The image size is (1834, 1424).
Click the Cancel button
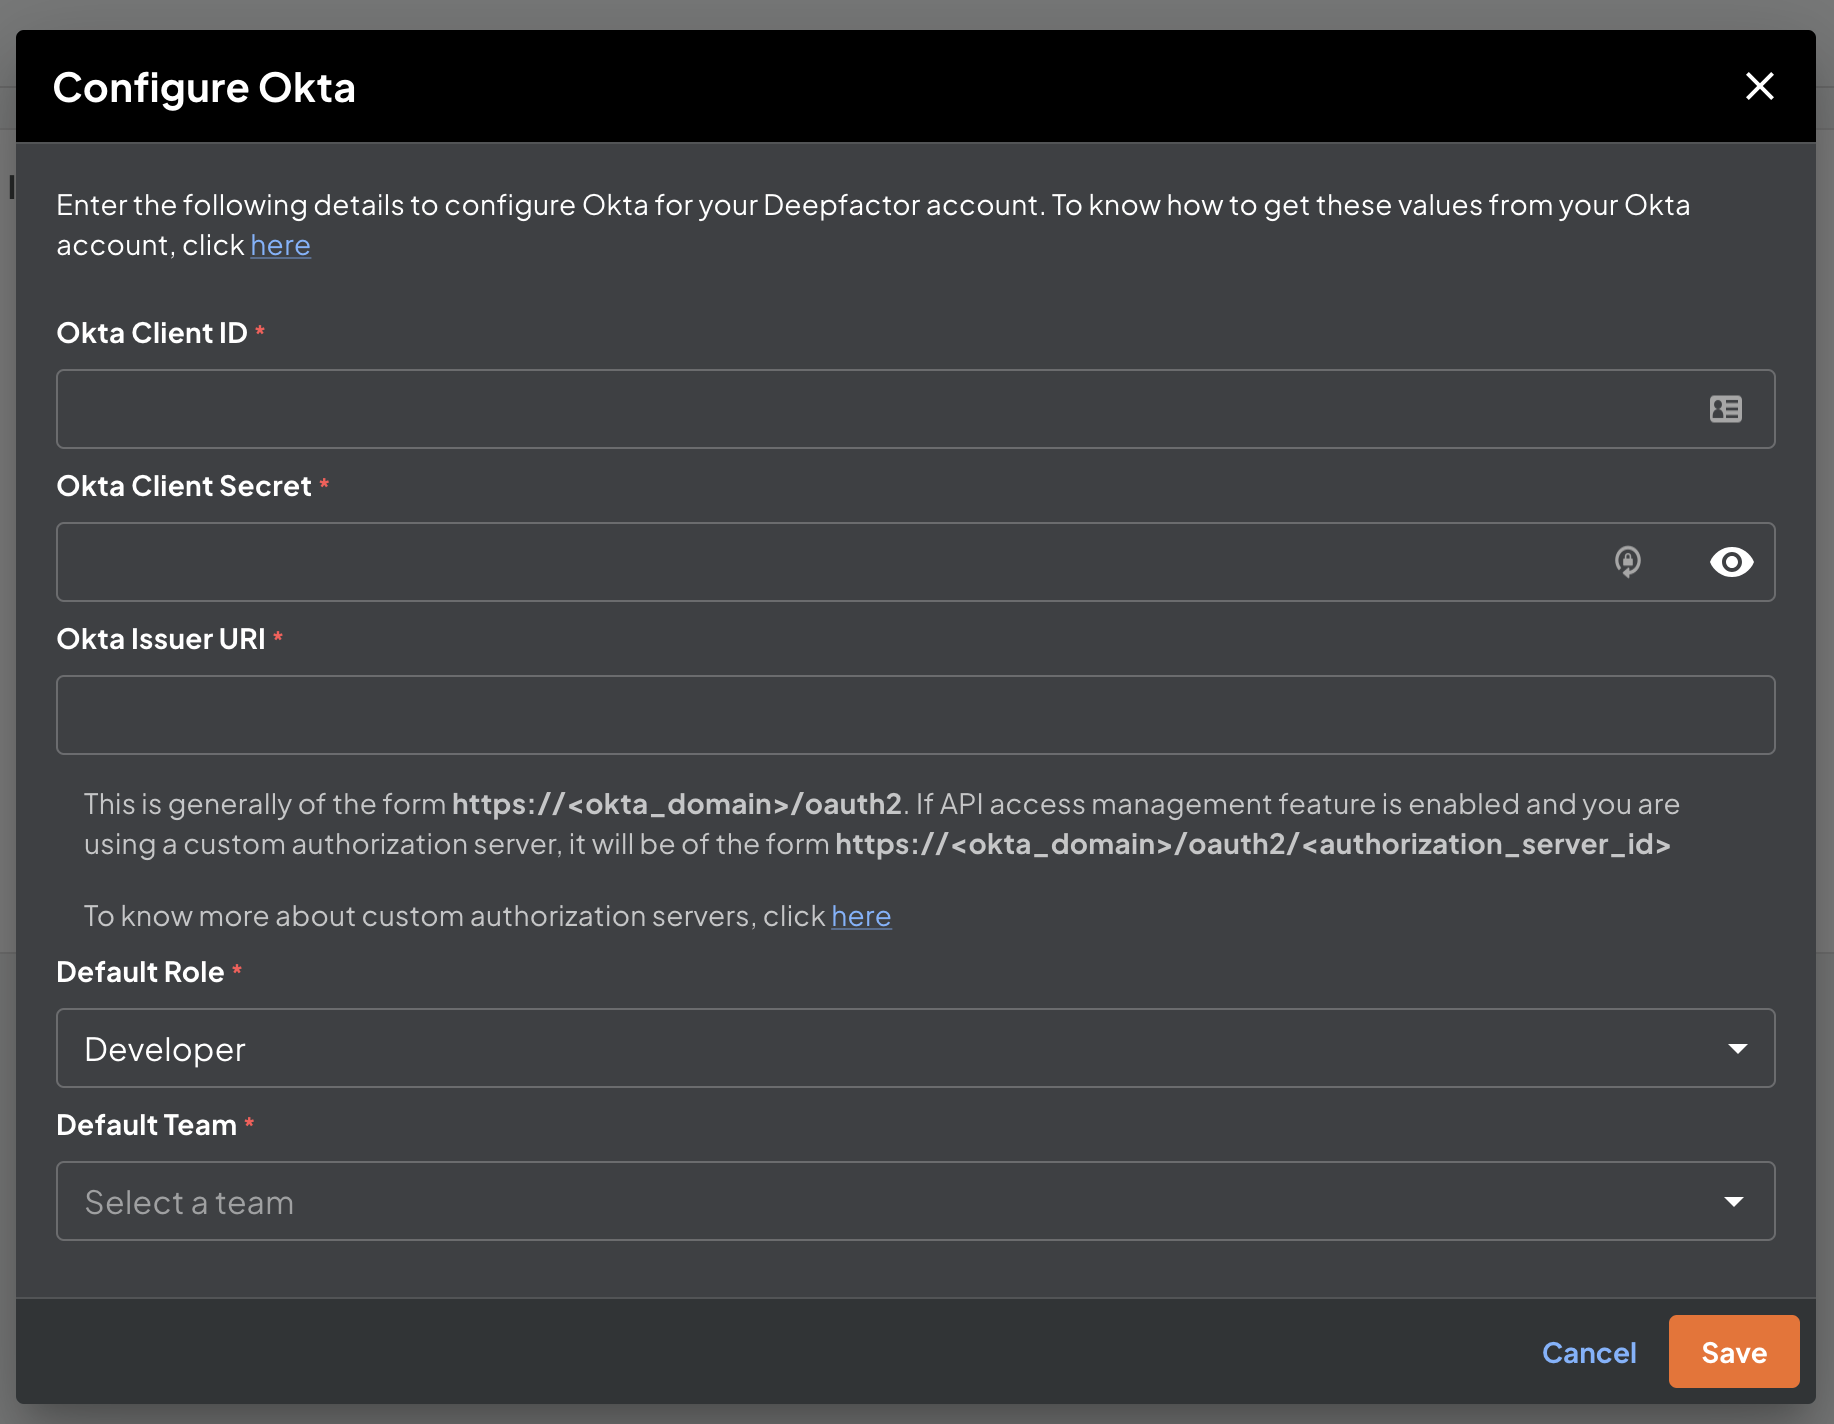[x=1589, y=1352]
